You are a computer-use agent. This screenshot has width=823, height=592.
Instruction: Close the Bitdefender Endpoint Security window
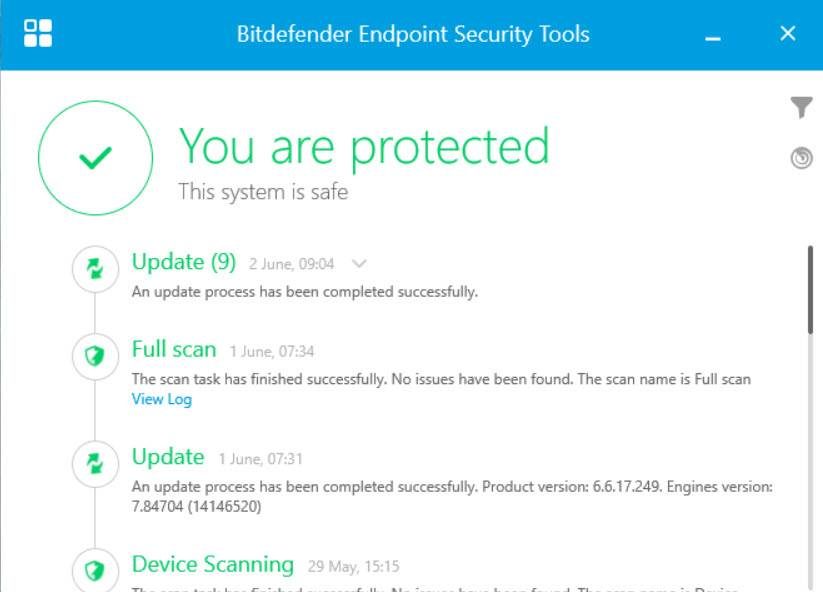pyautogui.click(x=788, y=33)
